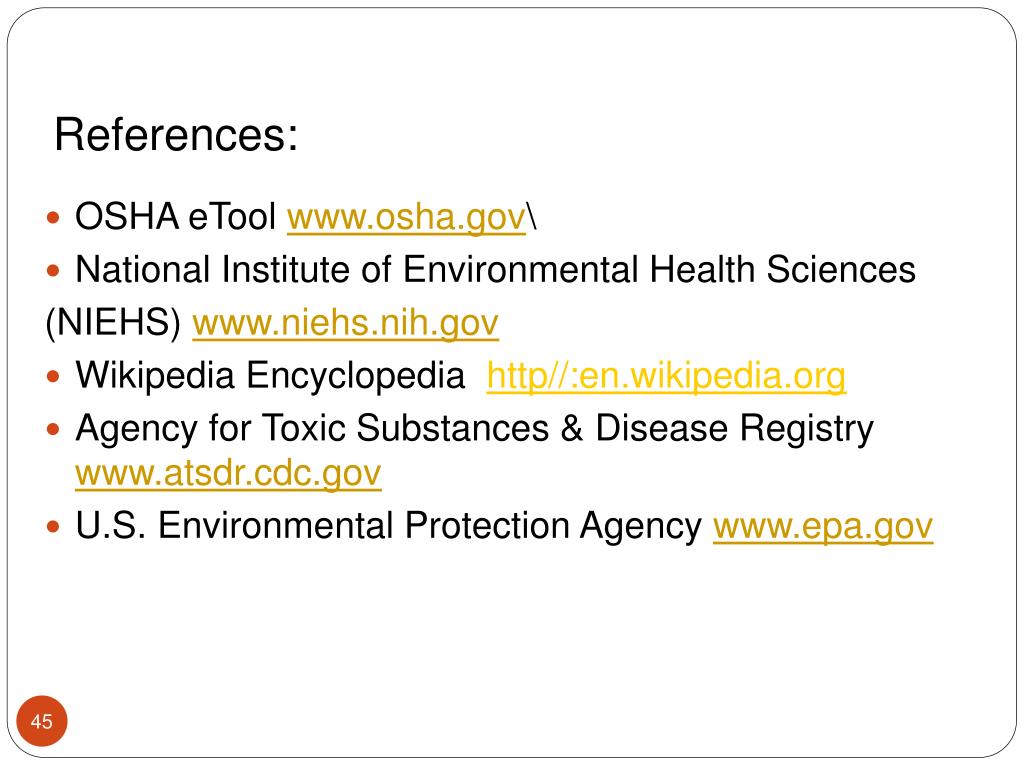Open the www.osha.gov link
The width and height of the screenshot is (1024, 768).
(x=406, y=217)
